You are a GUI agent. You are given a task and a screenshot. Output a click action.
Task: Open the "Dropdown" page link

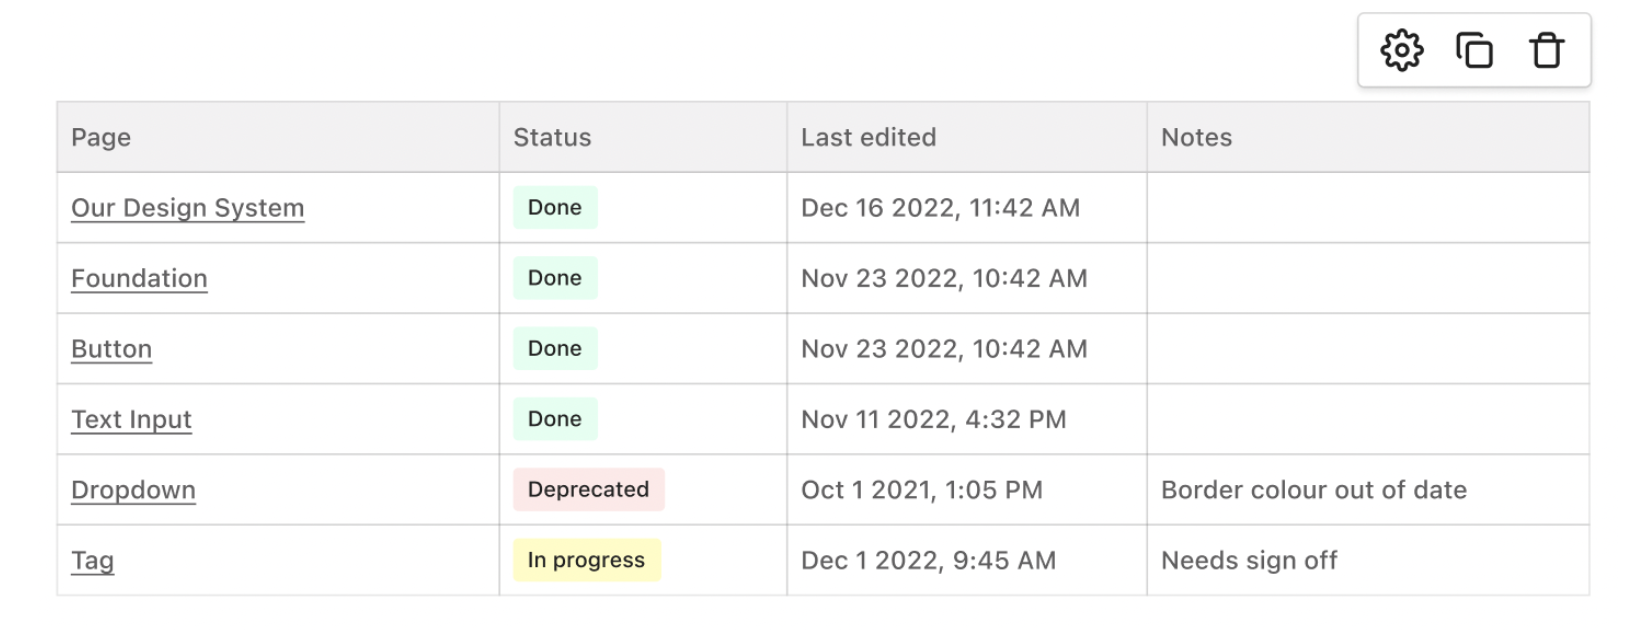click(132, 489)
